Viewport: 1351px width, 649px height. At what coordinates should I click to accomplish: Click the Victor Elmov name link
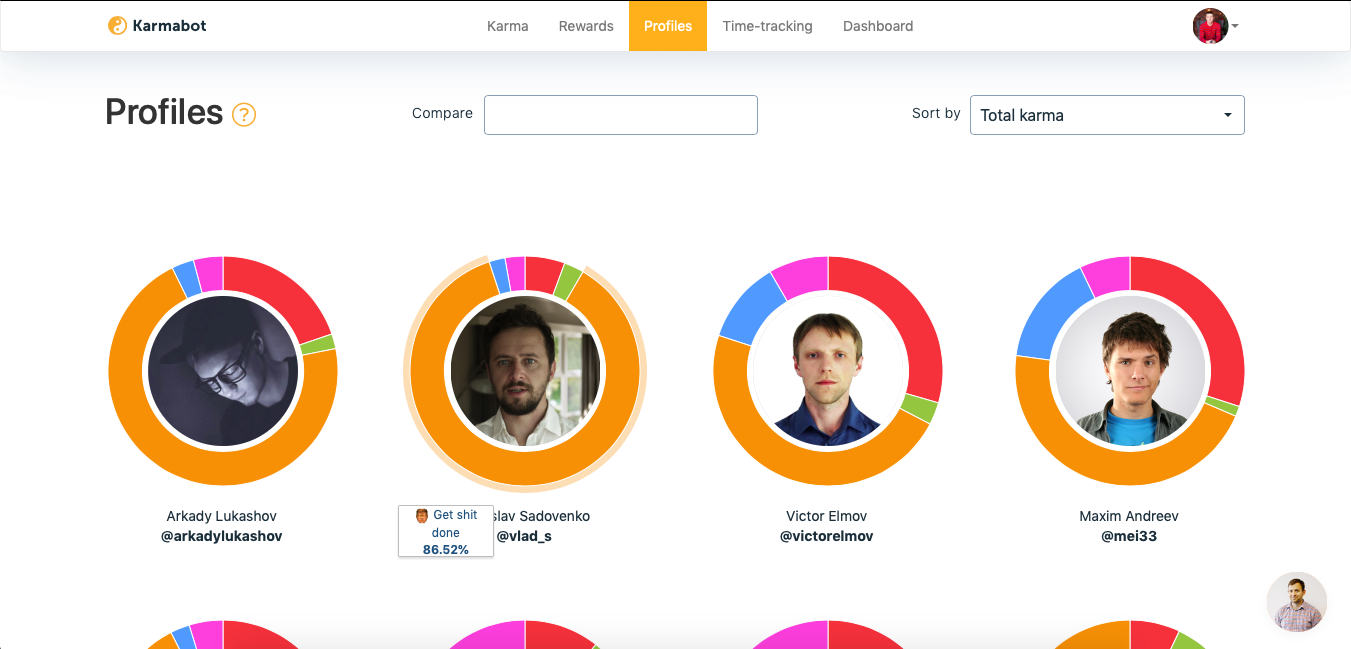[x=827, y=516]
